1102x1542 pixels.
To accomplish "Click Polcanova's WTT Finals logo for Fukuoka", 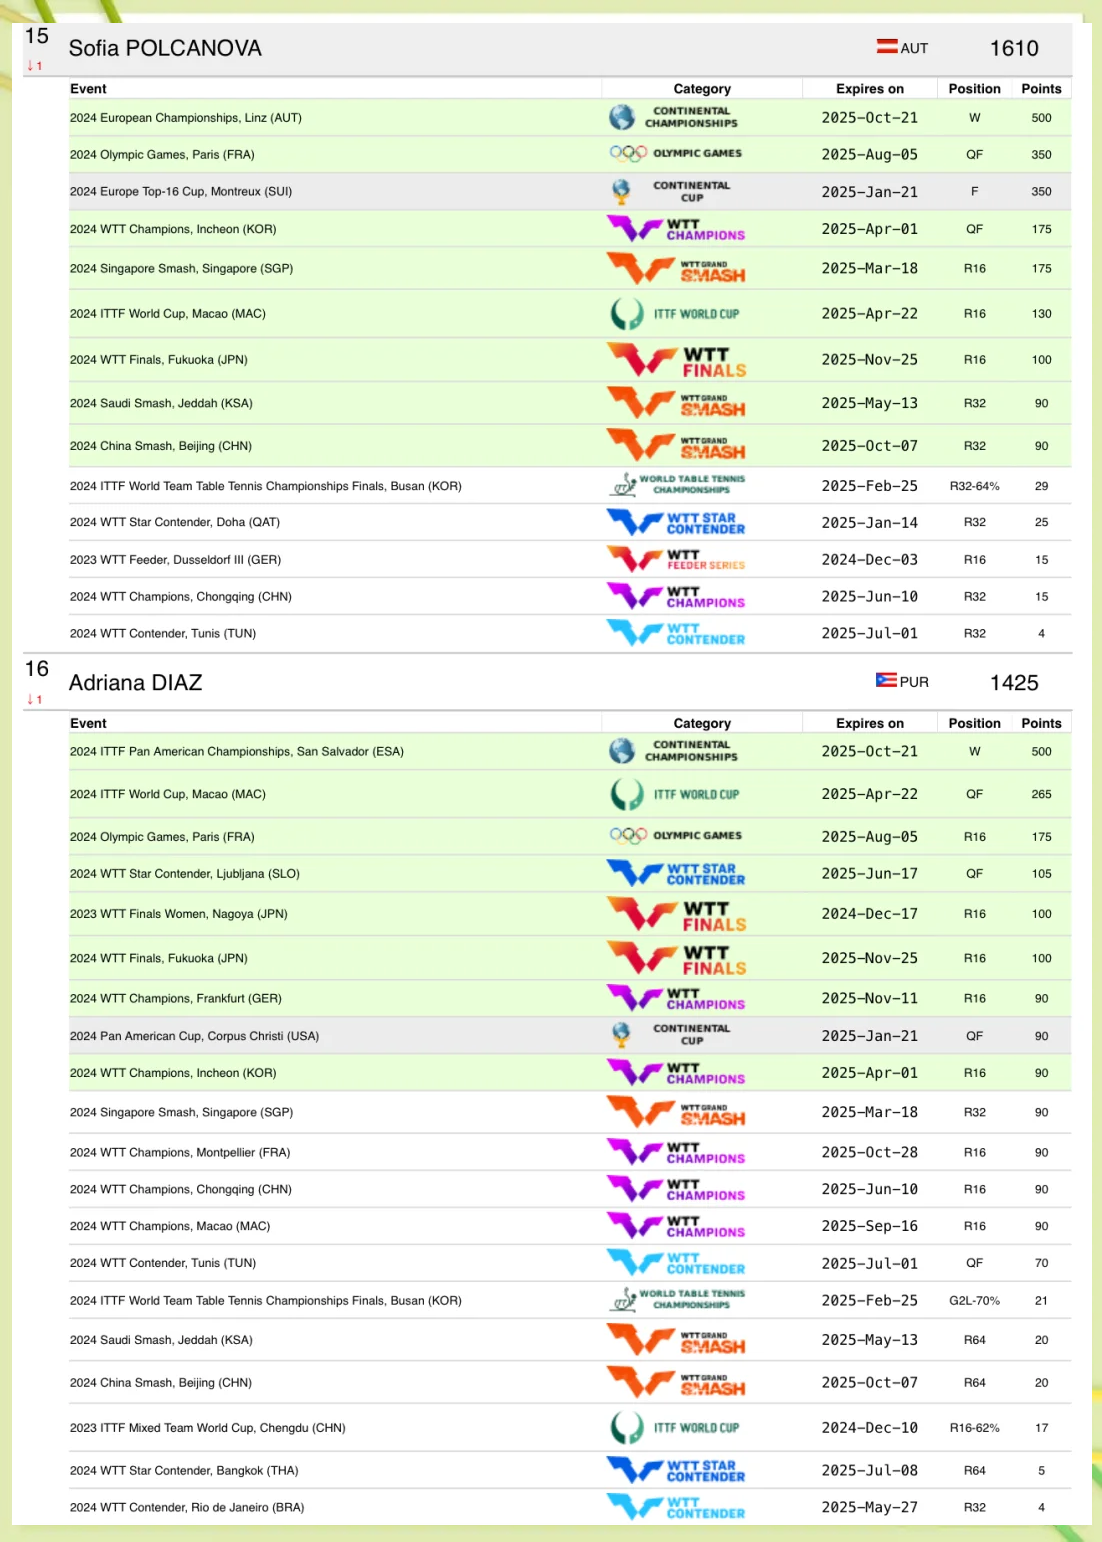I will point(677,360).
